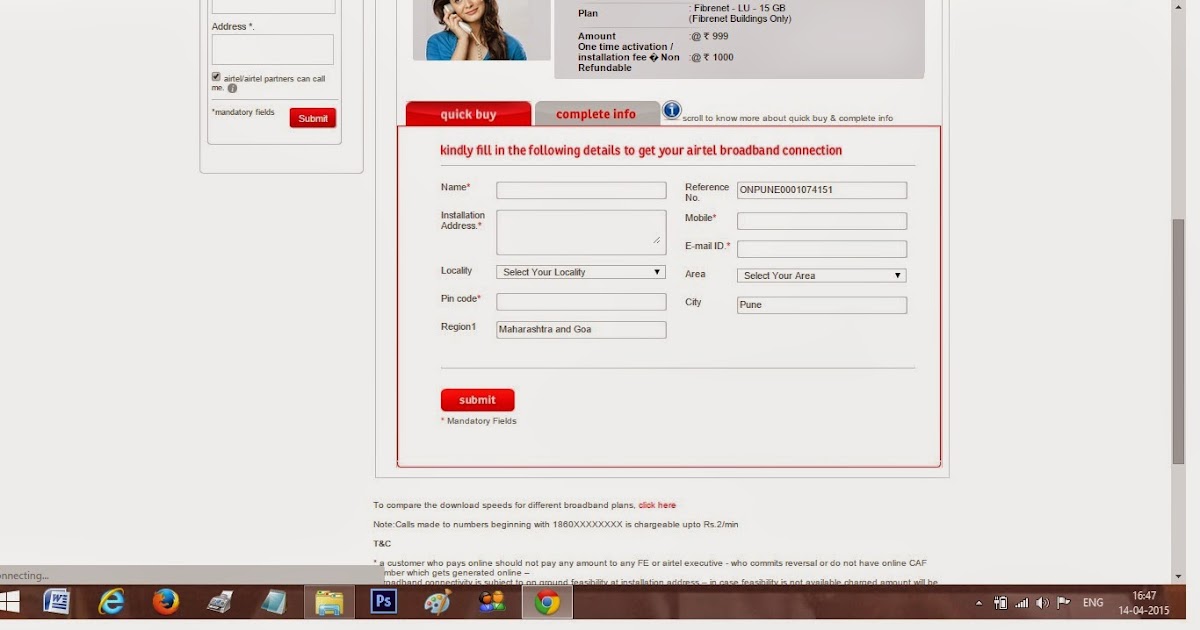
Task: Click the resize grip of Installation Address box
Action: [x=657, y=239]
